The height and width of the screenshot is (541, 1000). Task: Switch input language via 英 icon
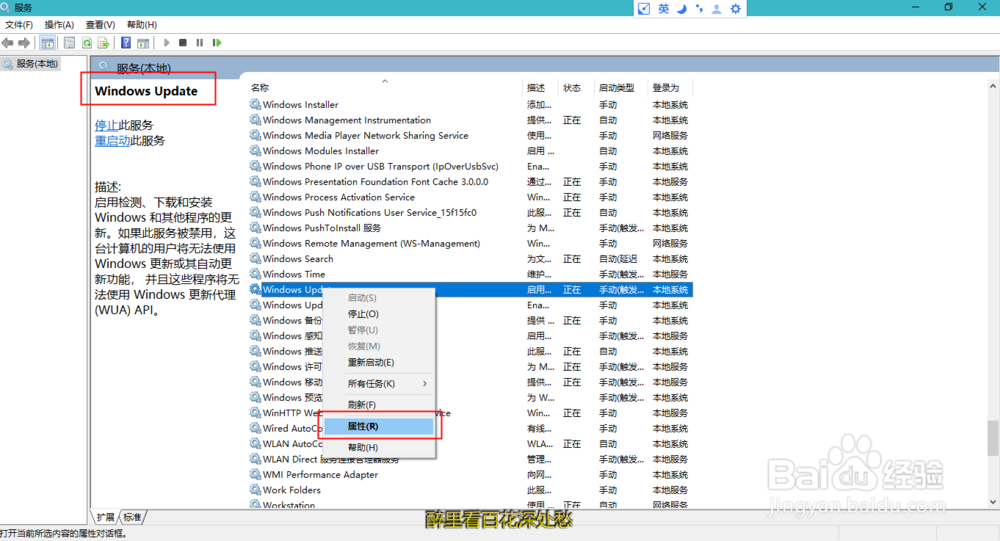(x=663, y=9)
